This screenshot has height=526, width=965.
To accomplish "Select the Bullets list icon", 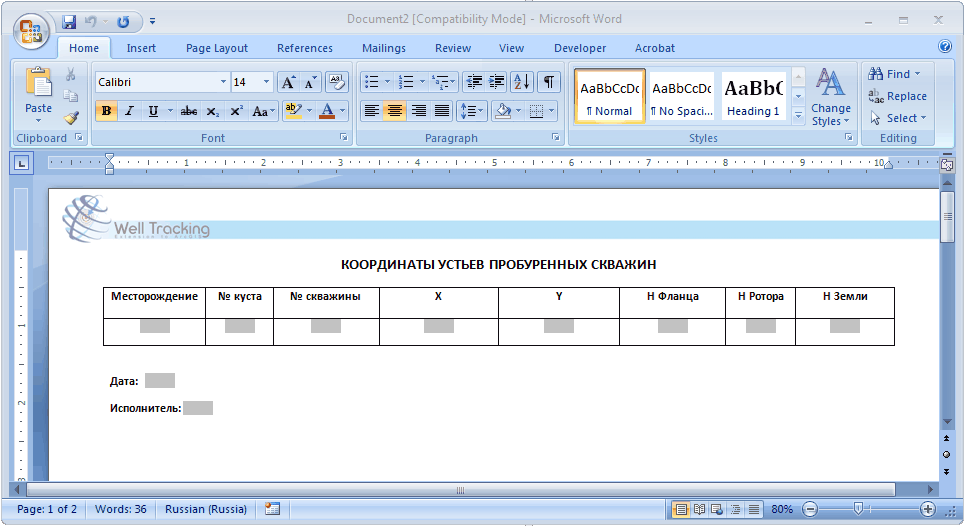I will (x=371, y=82).
